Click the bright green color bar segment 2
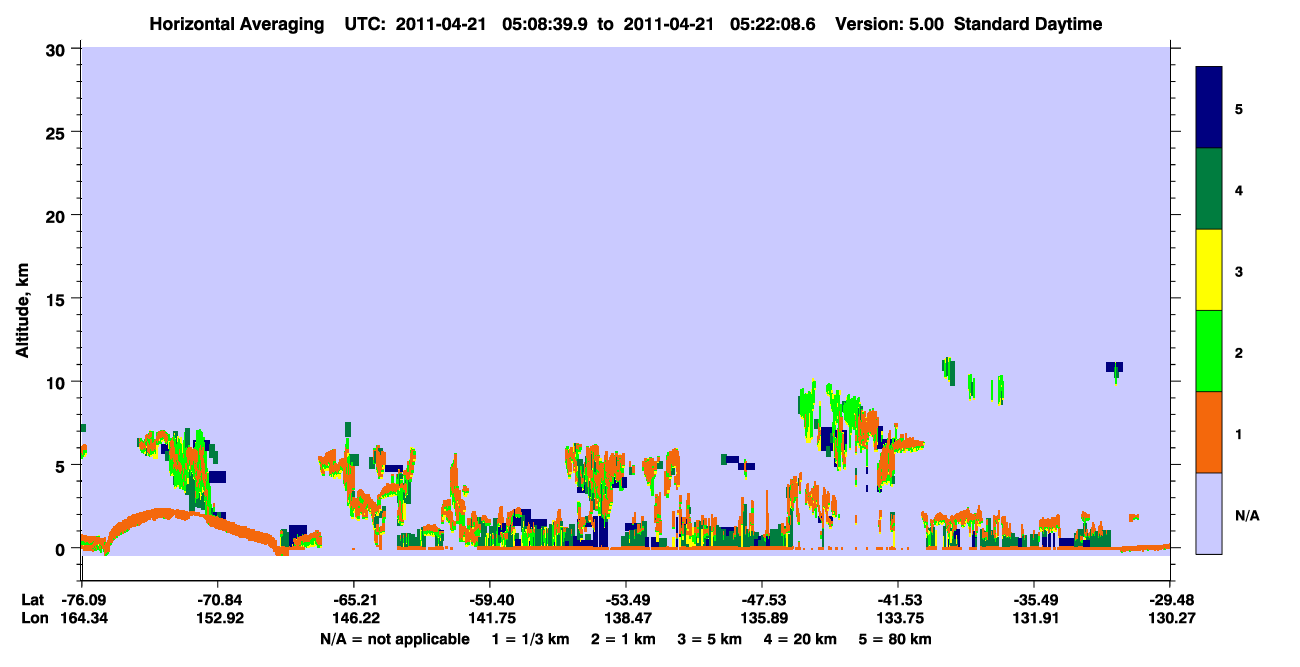This screenshot has width=1300, height=667. (1209, 350)
